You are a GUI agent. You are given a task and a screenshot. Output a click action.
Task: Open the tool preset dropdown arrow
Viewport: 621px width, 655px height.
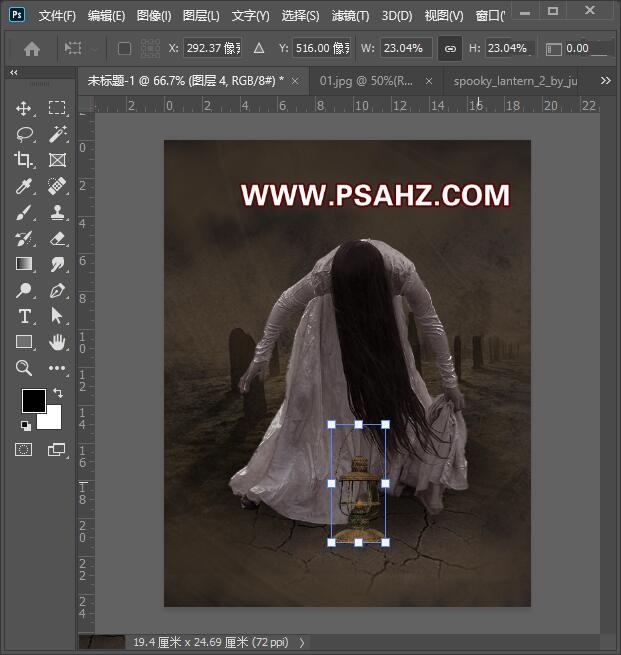(95, 49)
